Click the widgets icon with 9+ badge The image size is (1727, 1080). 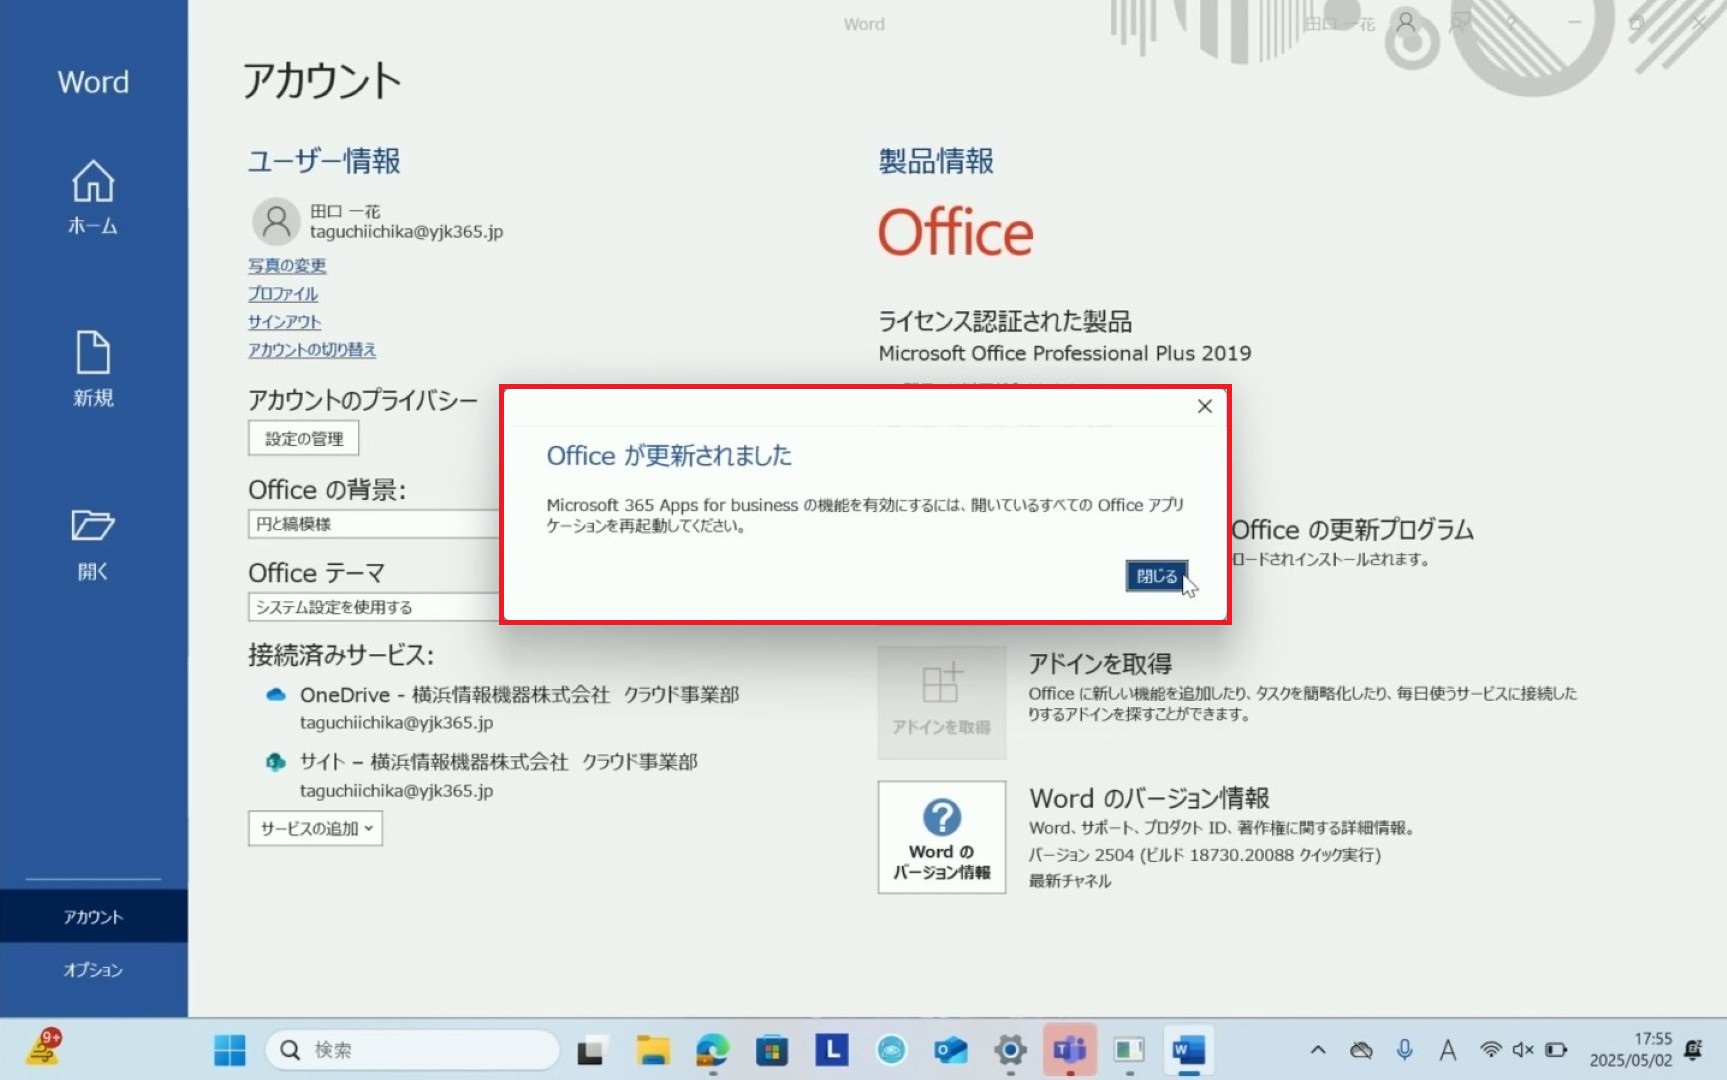[x=44, y=1048]
